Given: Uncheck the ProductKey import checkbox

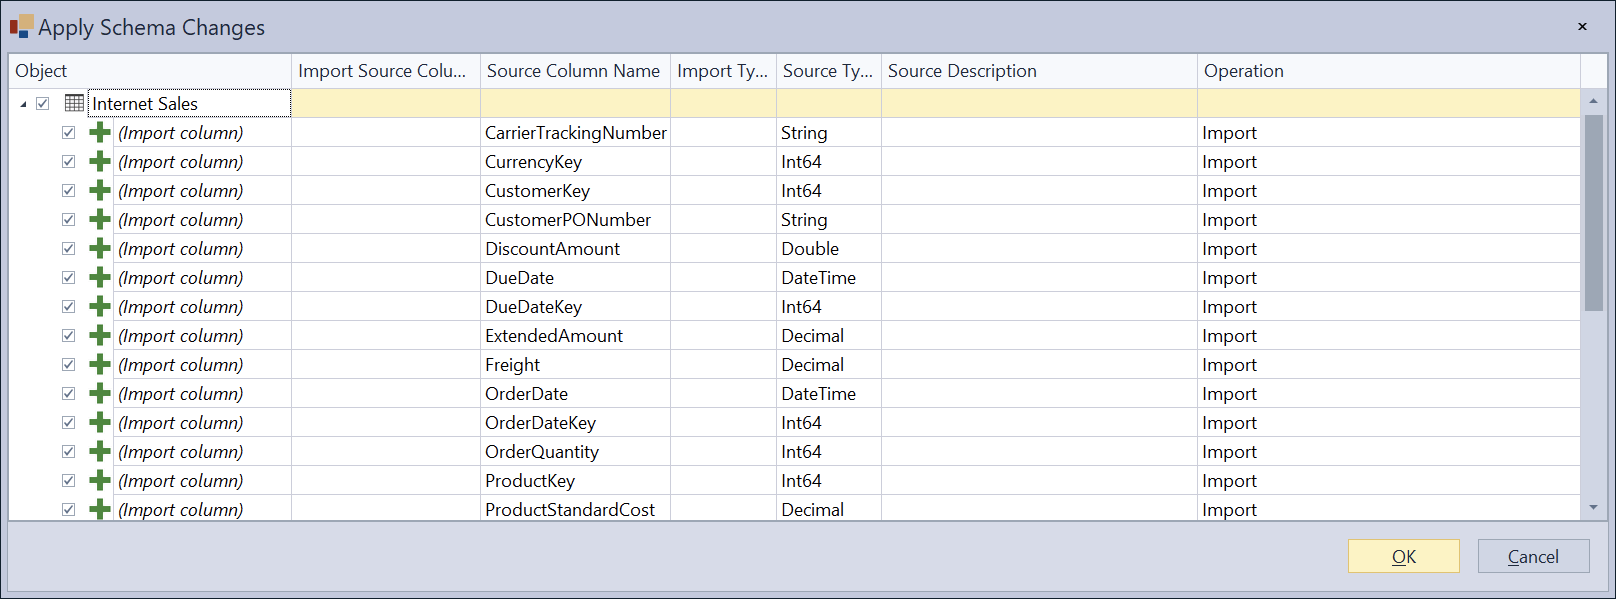Looking at the screenshot, I should coord(69,480).
